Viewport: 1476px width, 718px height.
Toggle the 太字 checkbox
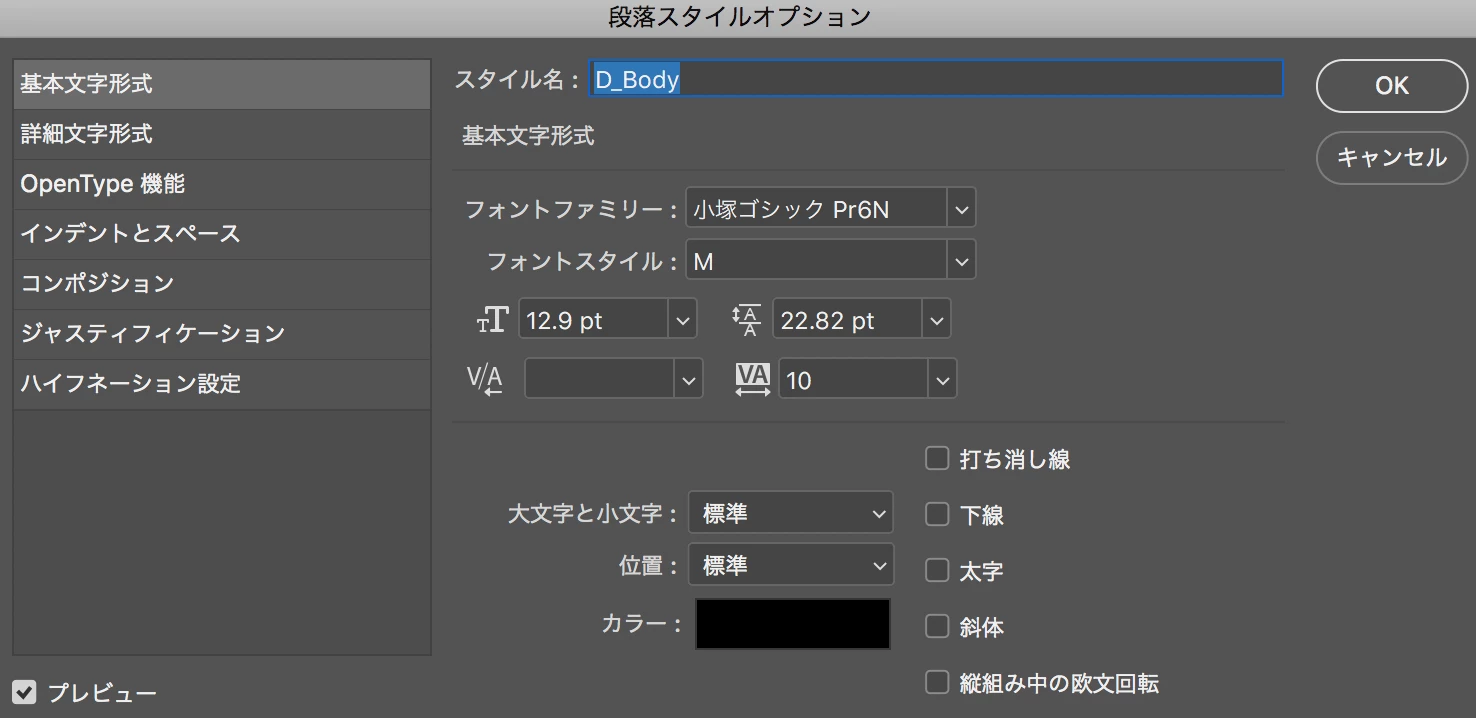(x=937, y=570)
